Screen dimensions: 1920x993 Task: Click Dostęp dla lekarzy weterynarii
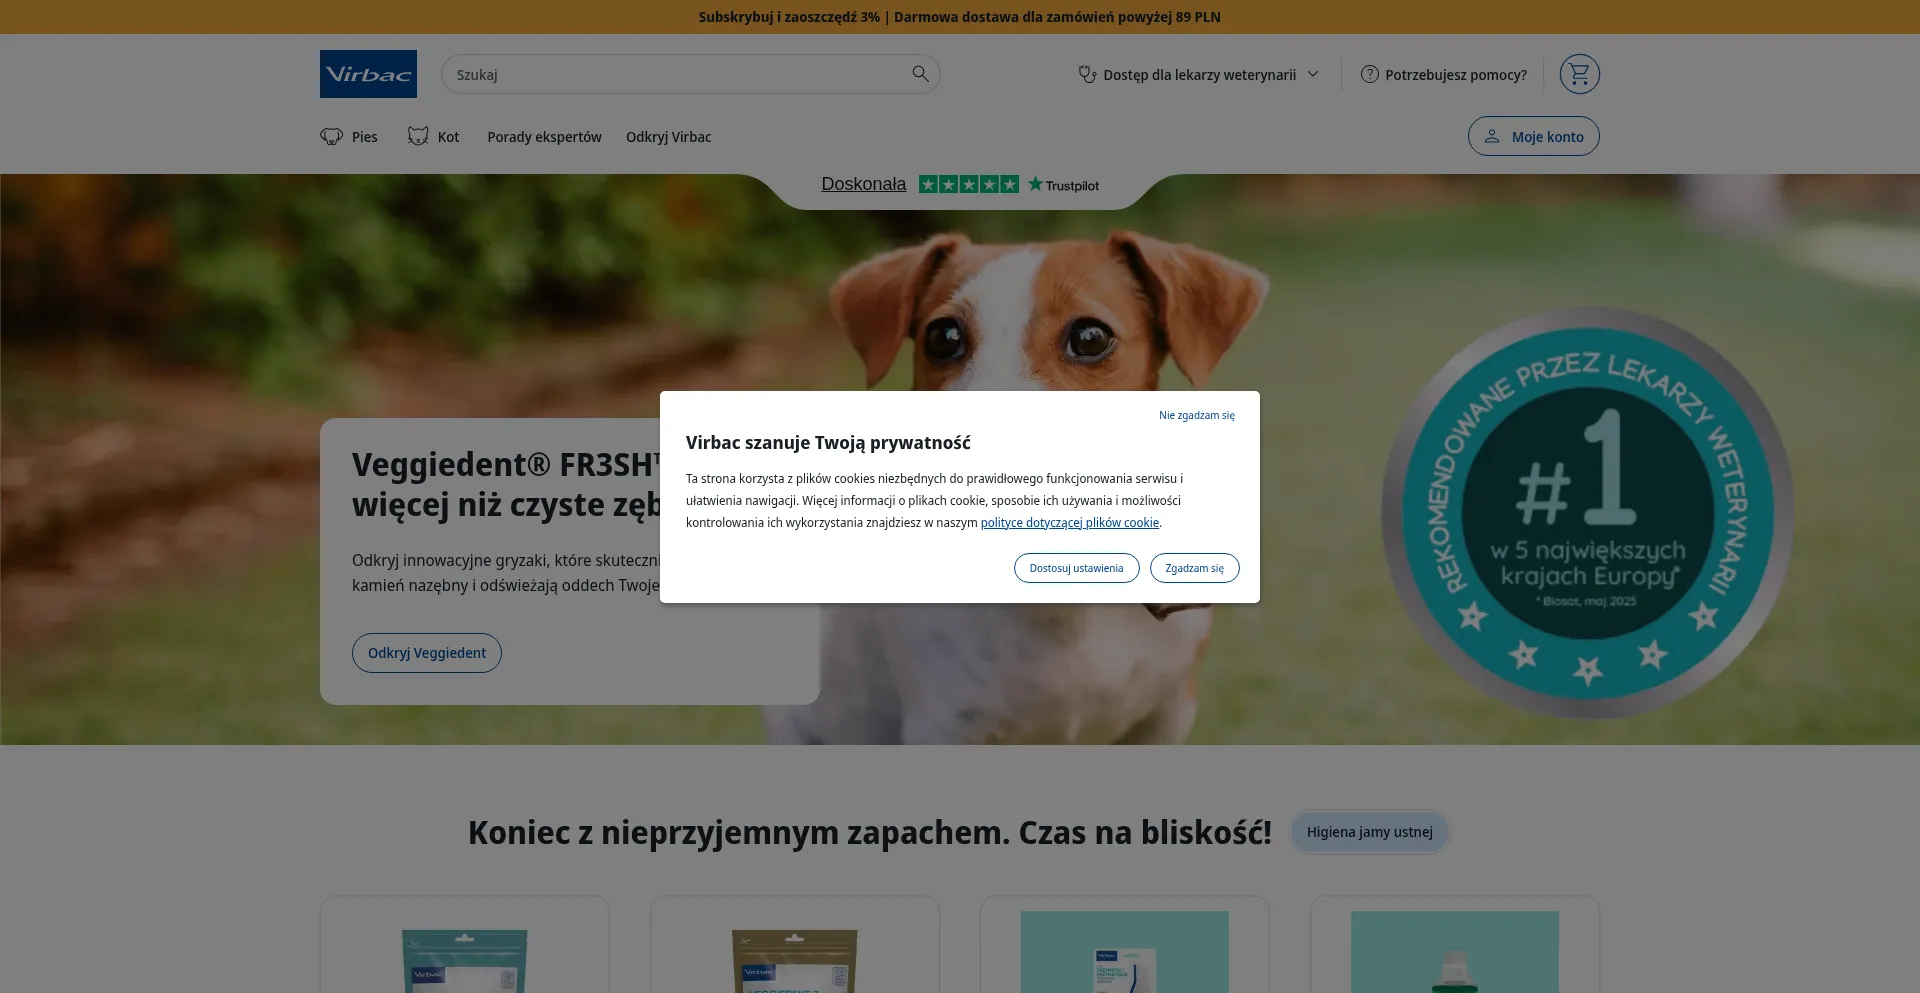point(1199,75)
